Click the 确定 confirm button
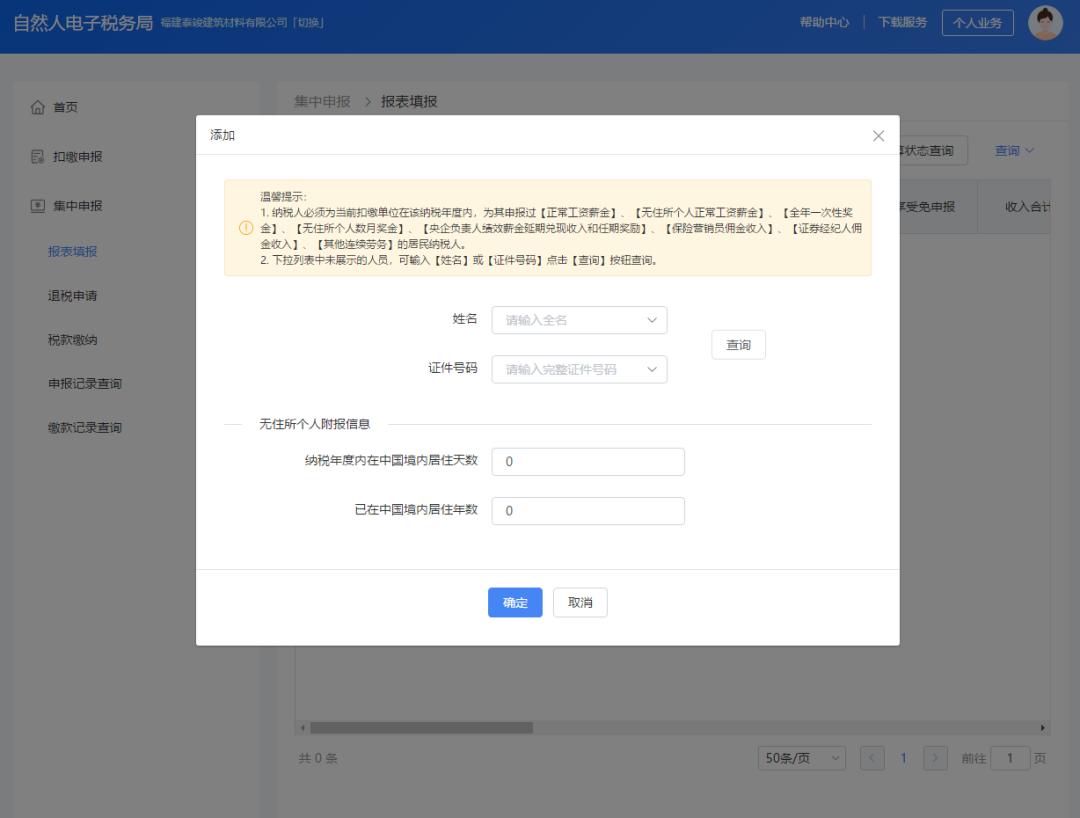1080x818 pixels. (515, 602)
